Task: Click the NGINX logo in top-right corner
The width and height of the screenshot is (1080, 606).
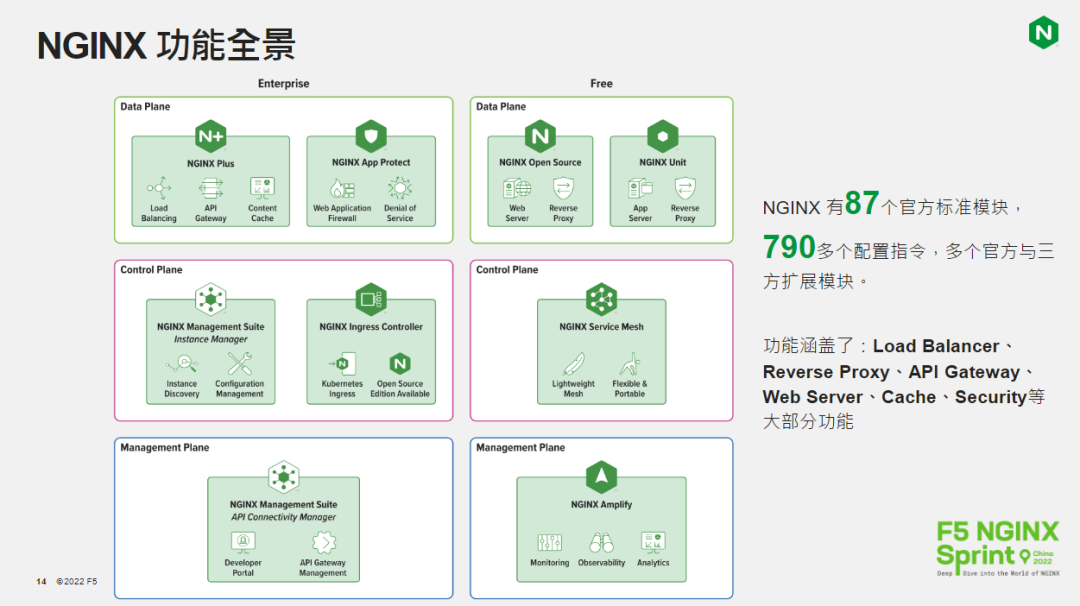Action: [x=1043, y=31]
